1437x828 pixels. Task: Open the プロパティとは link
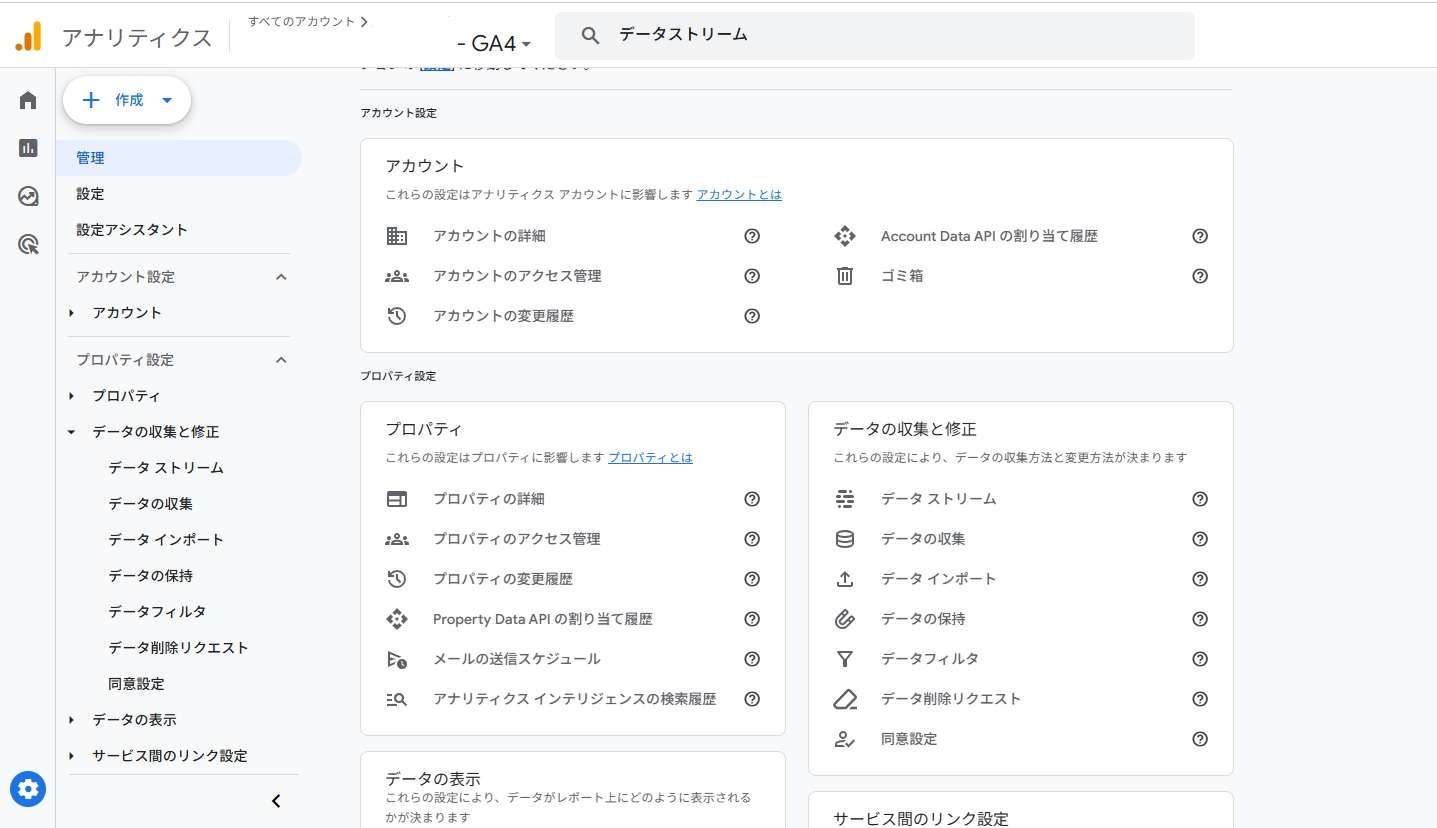click(x=650, y=458)
